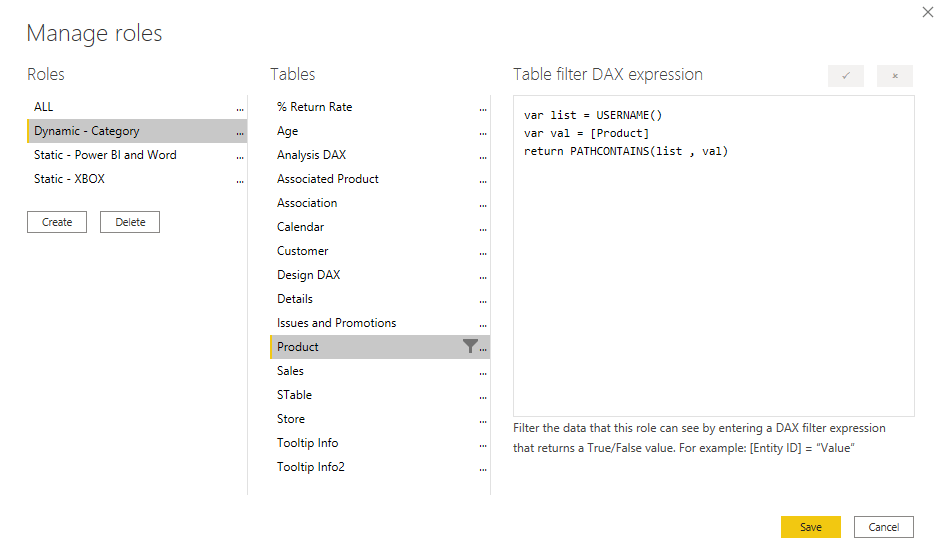Select the Age table
Viewport: 939px width, 554px height.
(x=380, y=131)
